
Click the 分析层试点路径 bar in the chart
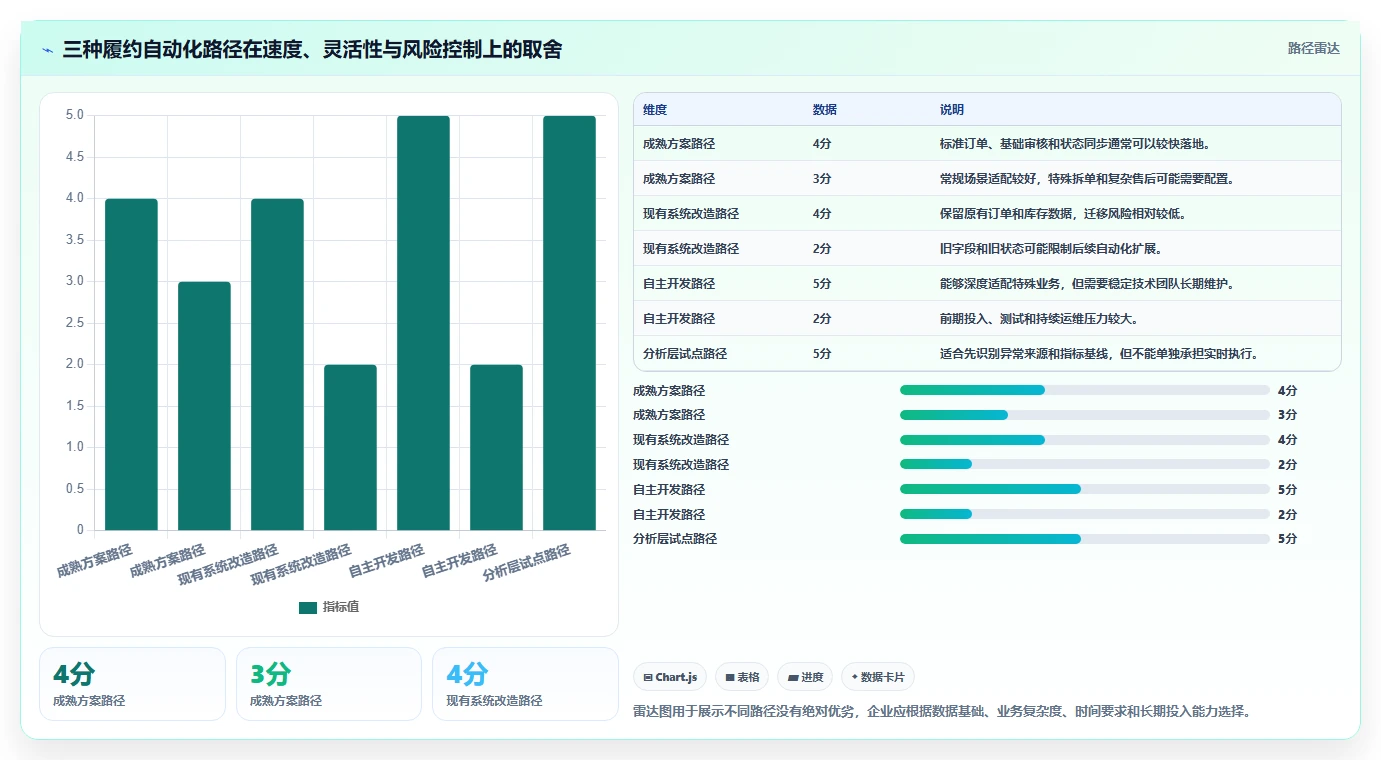(569, 323)
